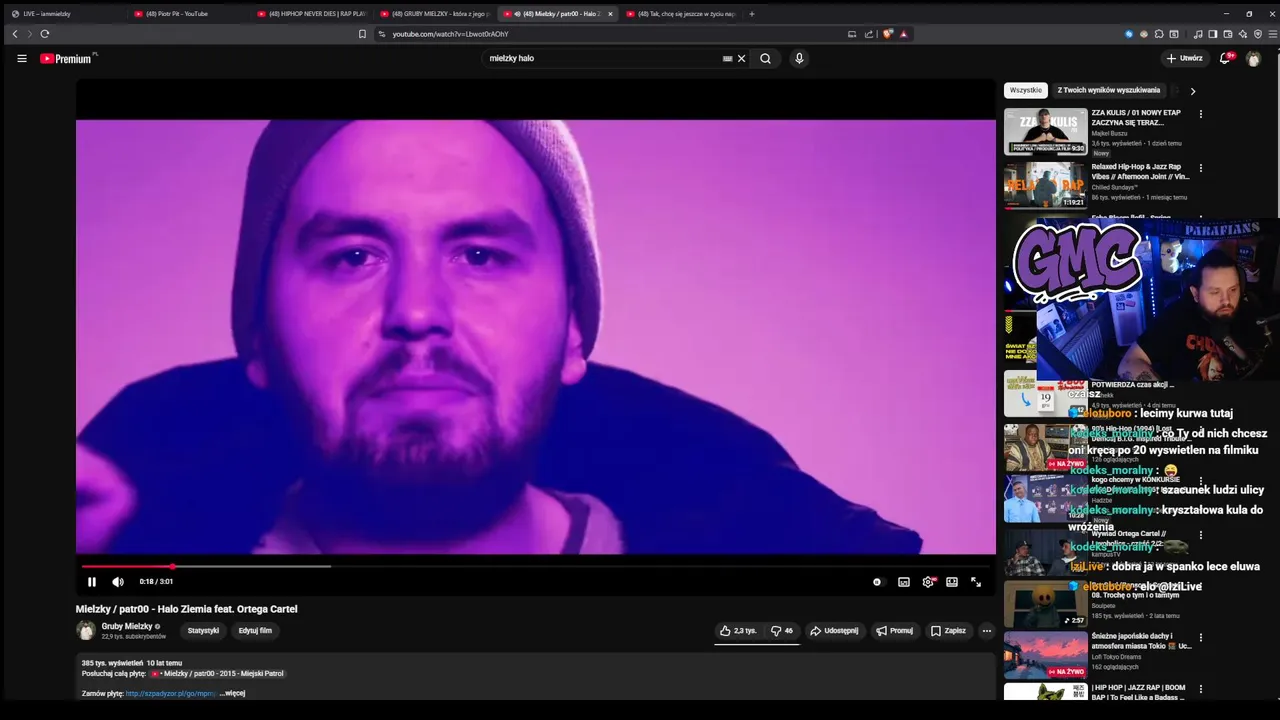Screen dimensions: 1280x720
Task: Open Brave Shields lion icon
Action: tap(887, 34)
